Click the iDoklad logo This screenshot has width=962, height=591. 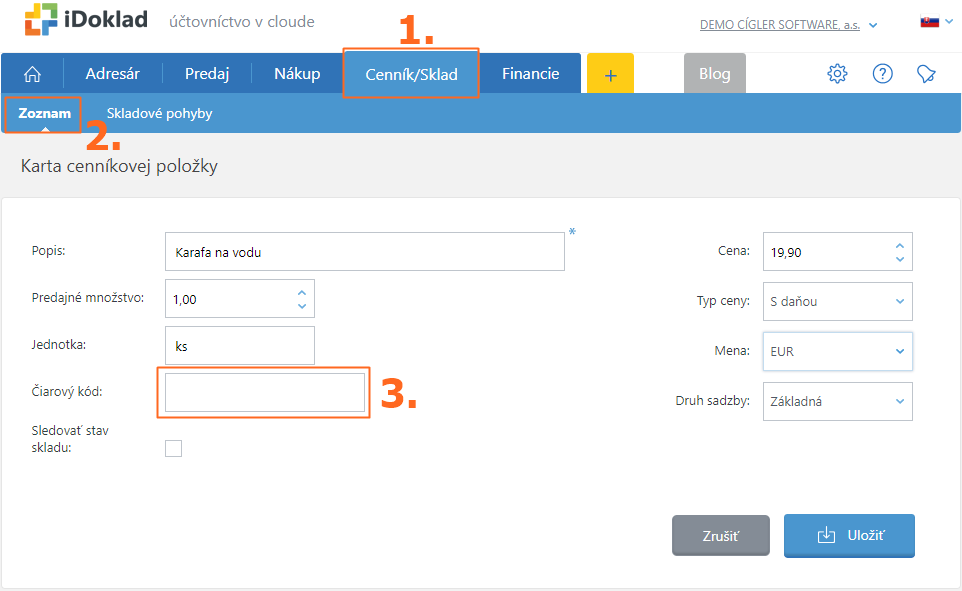[86, 20]
